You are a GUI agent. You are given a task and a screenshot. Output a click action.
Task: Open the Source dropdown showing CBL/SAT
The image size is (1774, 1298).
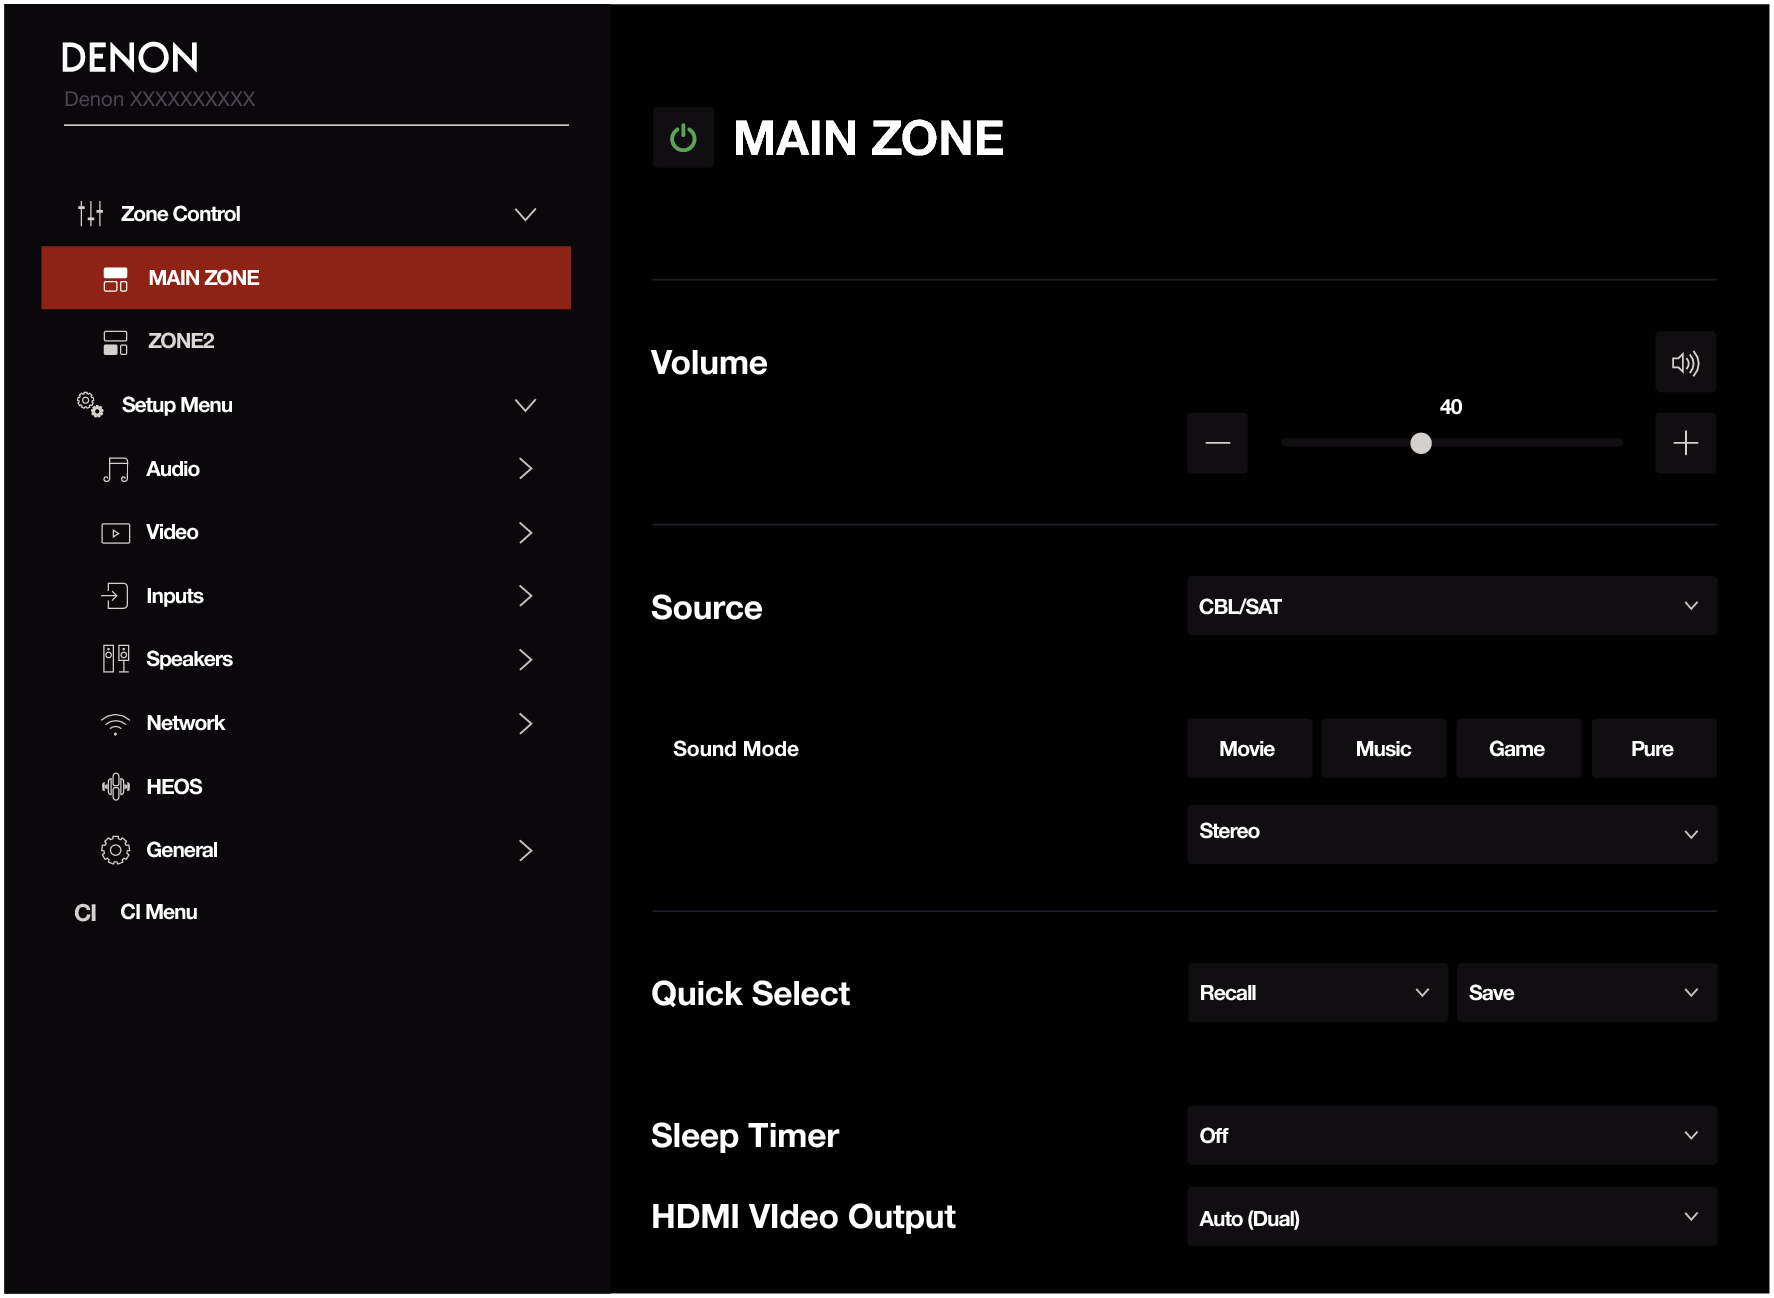click(1451, 606)
